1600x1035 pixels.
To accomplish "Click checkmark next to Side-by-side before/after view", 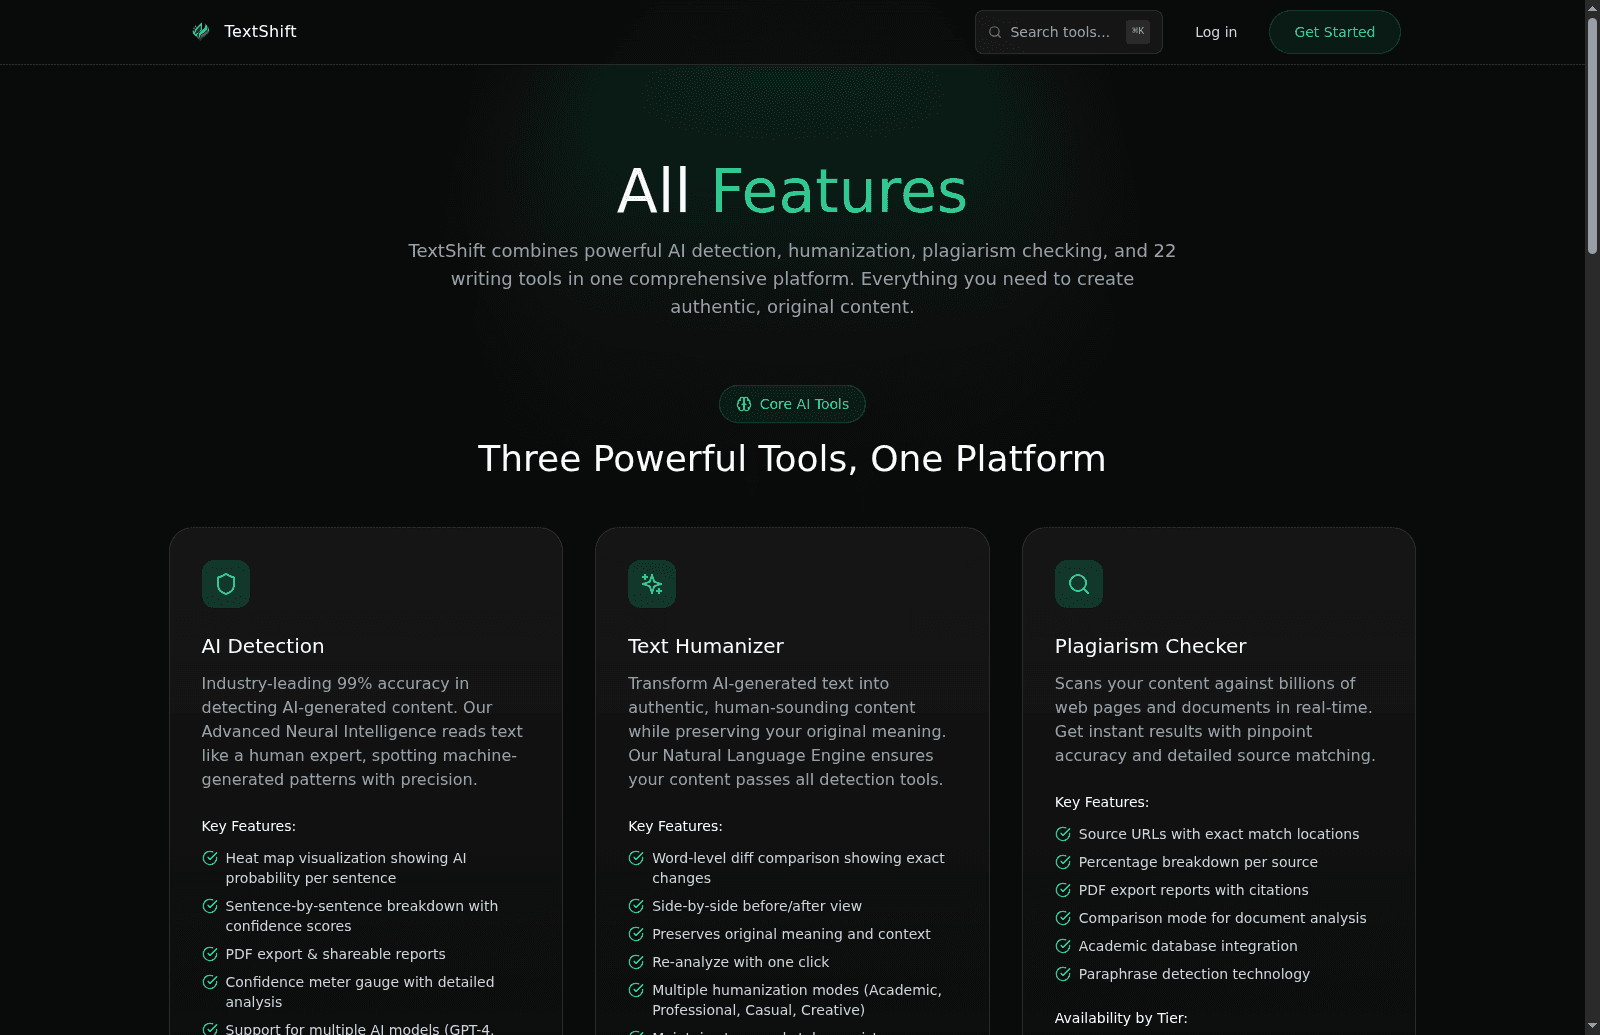I will [636, 906].
